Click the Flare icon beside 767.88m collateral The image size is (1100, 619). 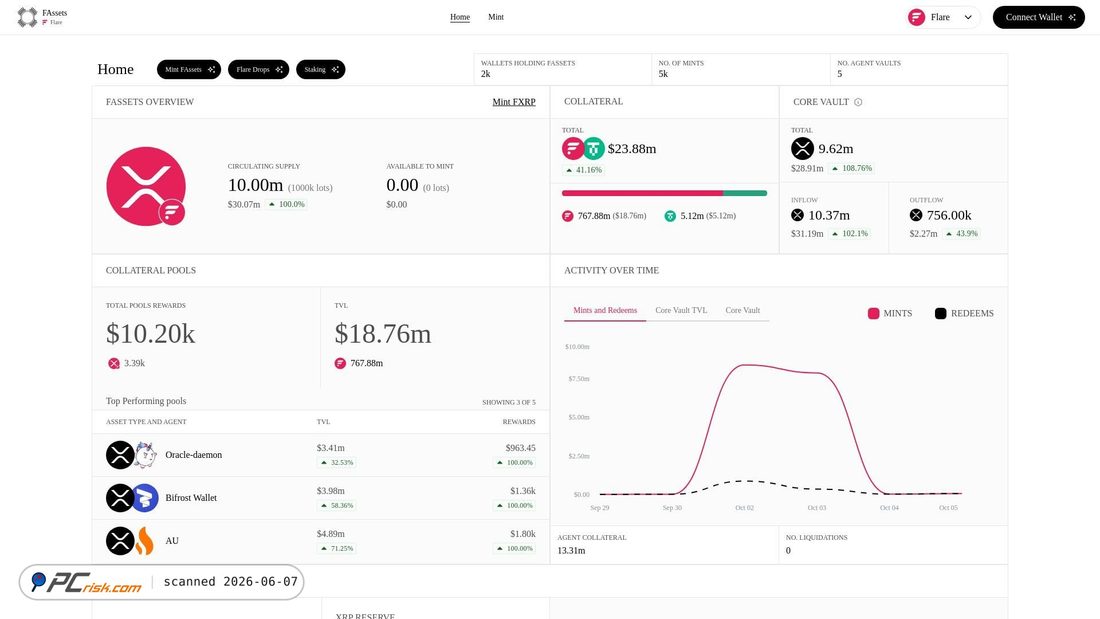pyautogui.click(x=568, y=216)
